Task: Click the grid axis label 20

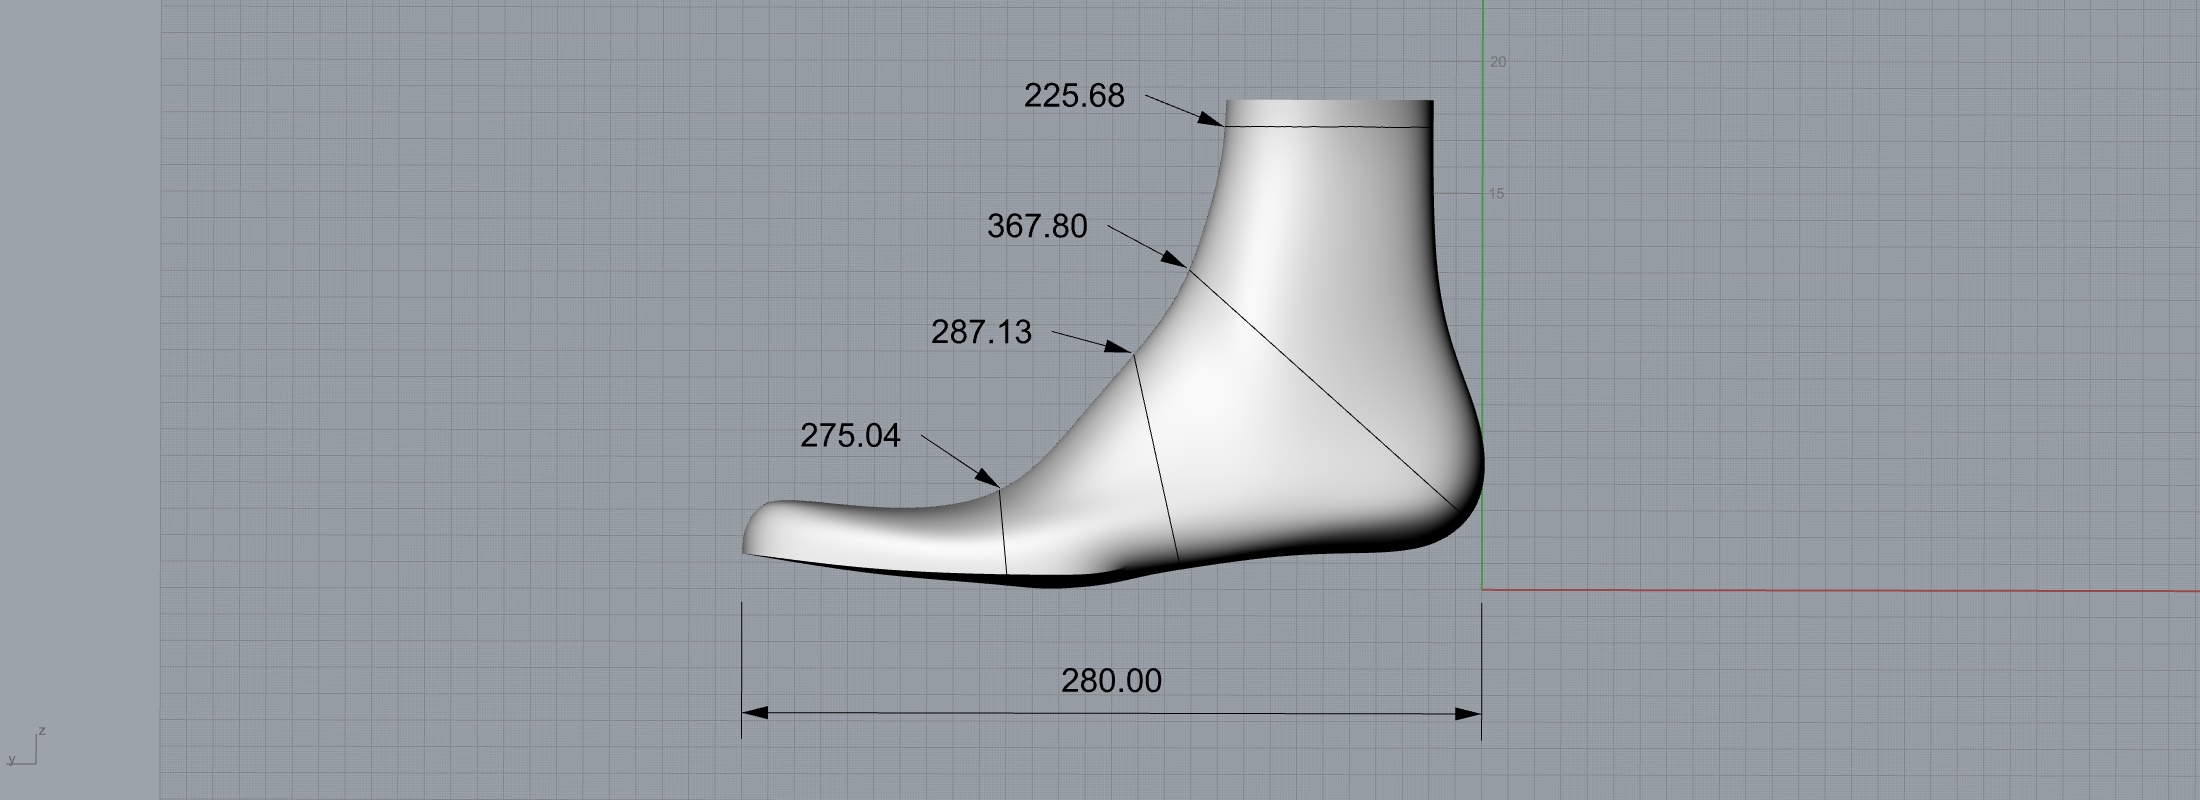Action: pos(1497,62)
